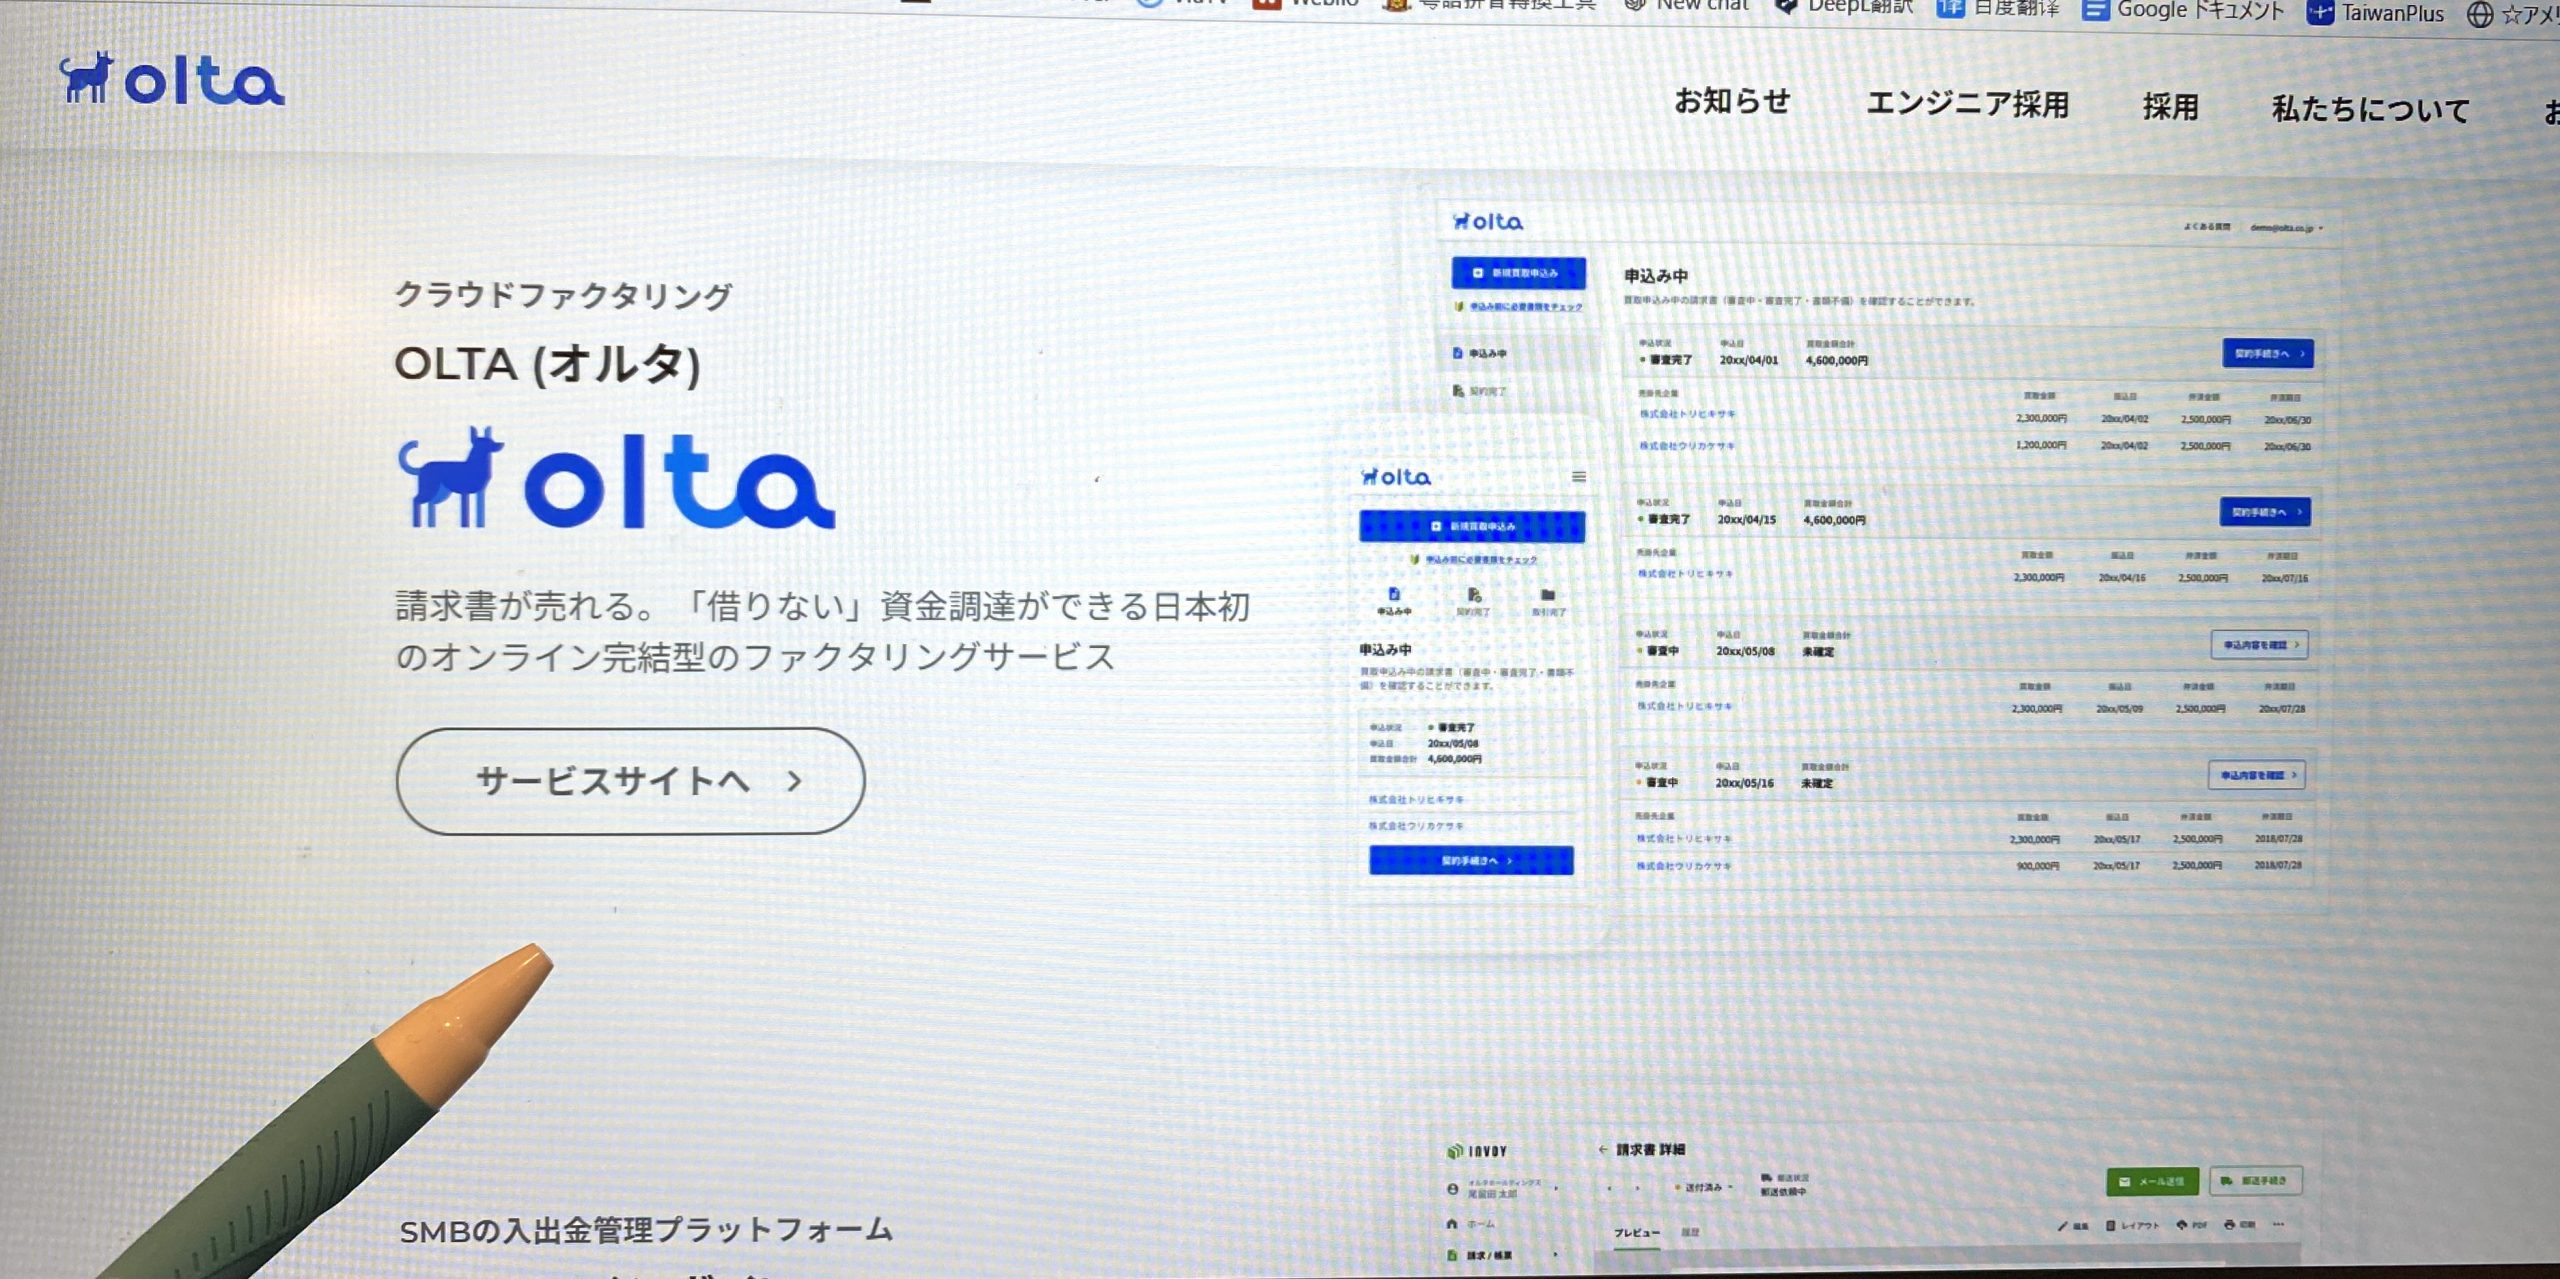Open the three-dot more menu in the INVOY toolbar
2560x1279 pixels.
[2279, 1224]
